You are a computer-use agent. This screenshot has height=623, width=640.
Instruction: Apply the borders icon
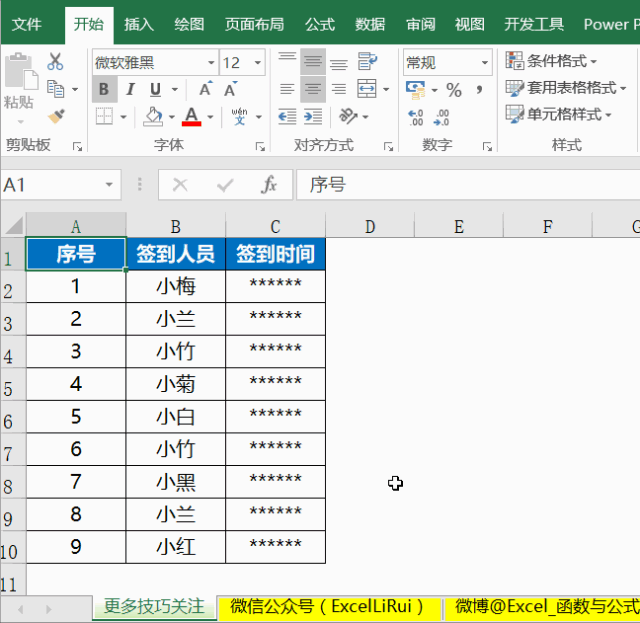pos(104,116)
